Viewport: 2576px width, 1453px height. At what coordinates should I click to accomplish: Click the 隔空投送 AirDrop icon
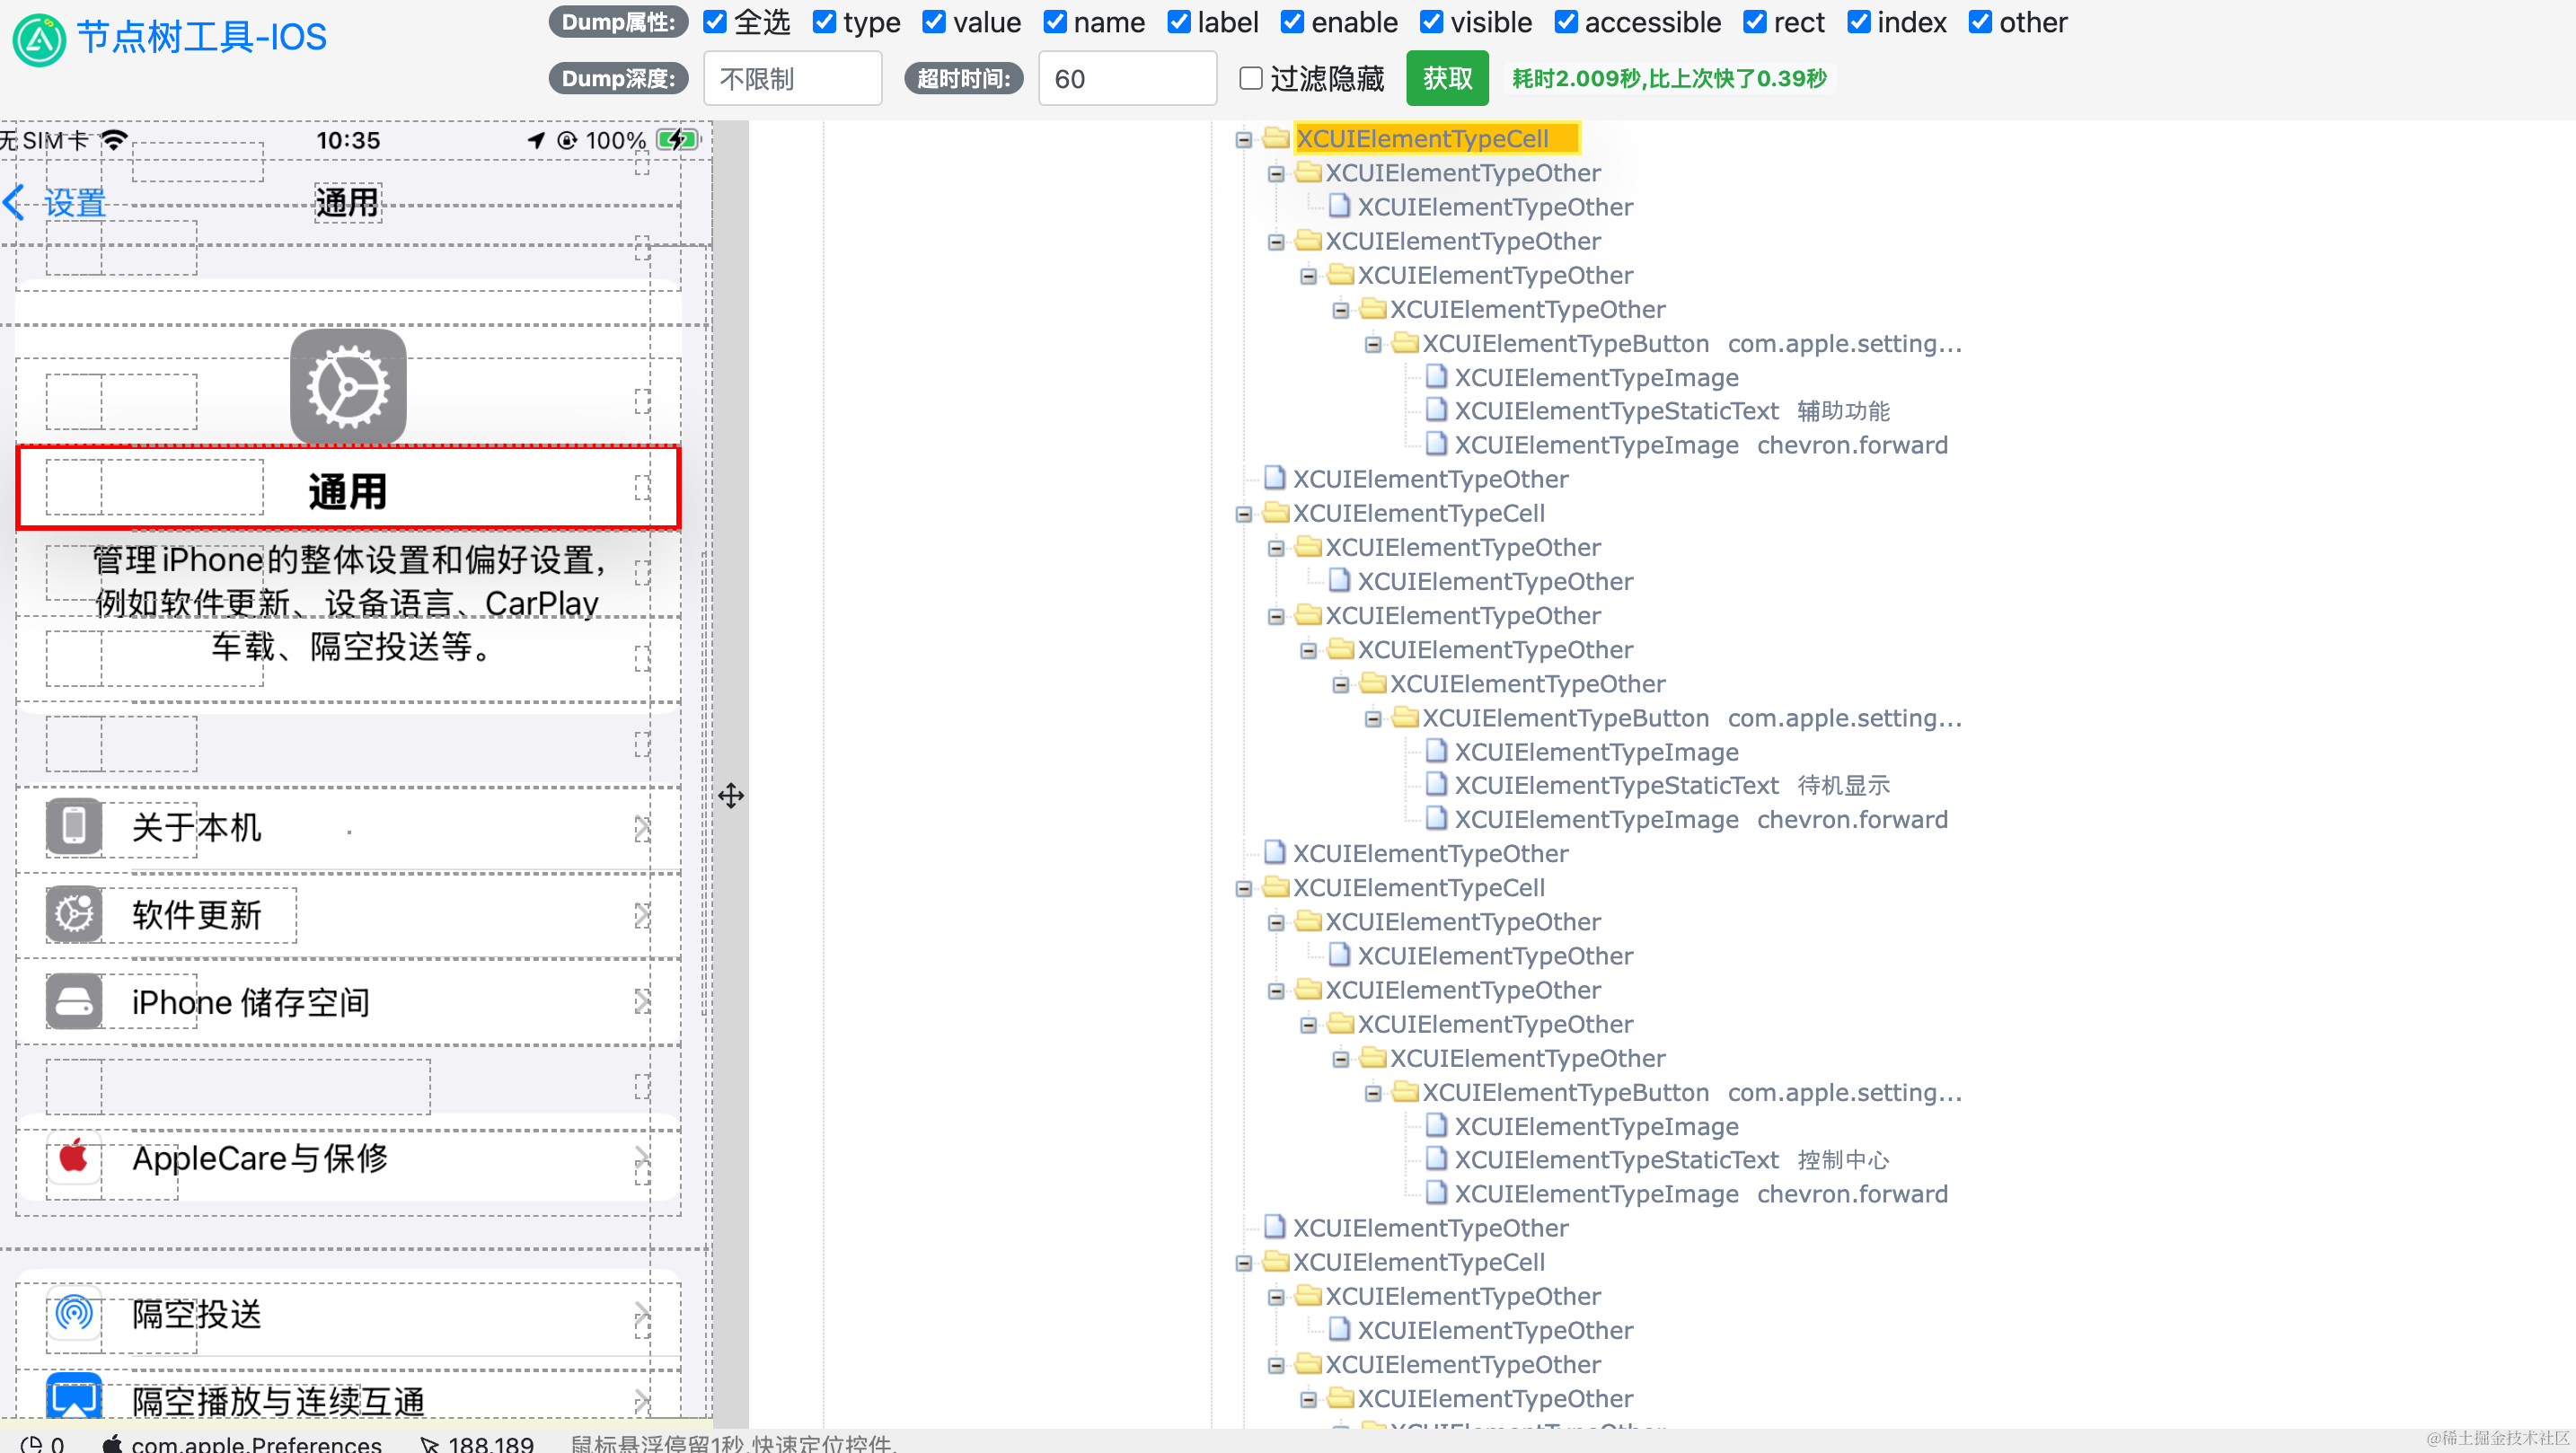click(x=74, y=1313)
